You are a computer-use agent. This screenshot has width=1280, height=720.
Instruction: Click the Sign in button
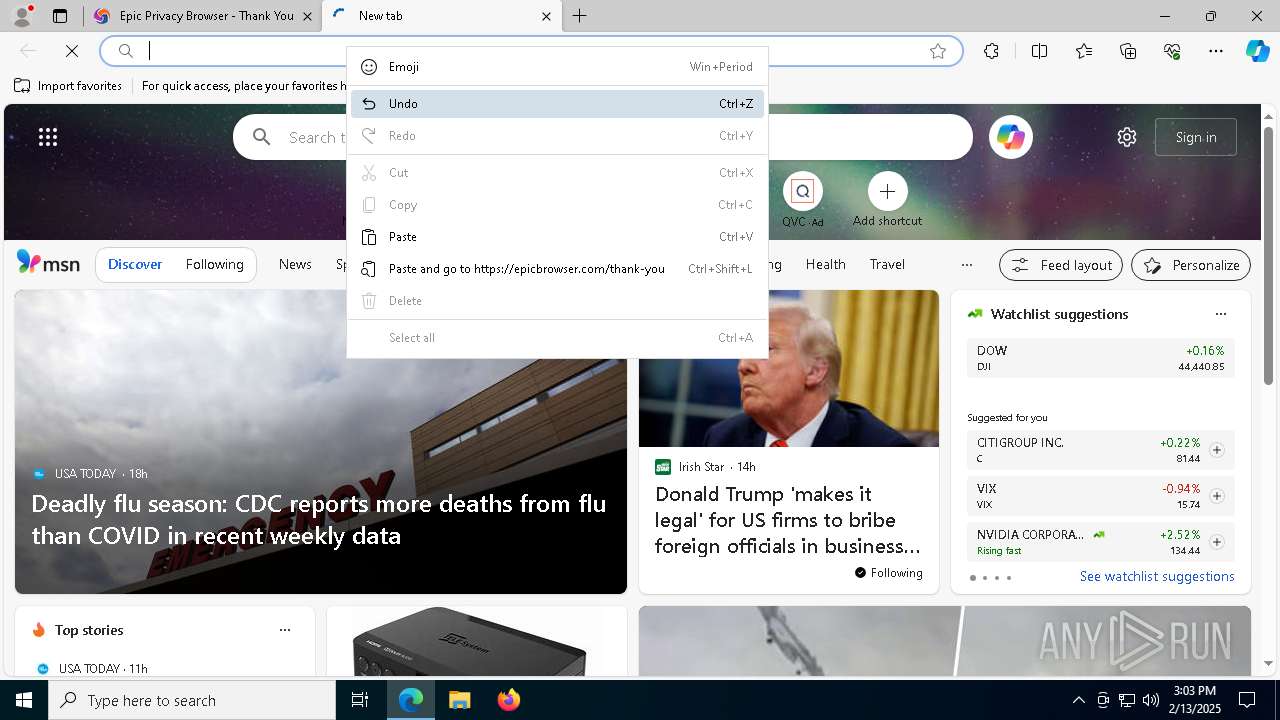click(x=1196, y=137)
